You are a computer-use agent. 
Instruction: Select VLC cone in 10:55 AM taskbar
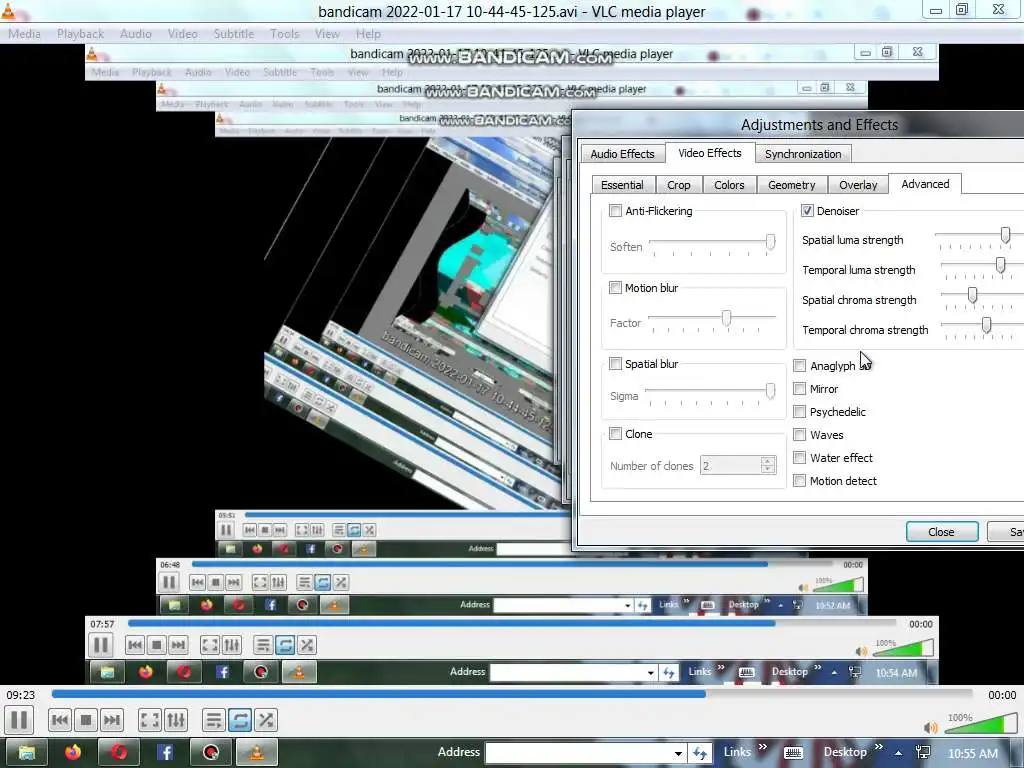click(257, 752)
